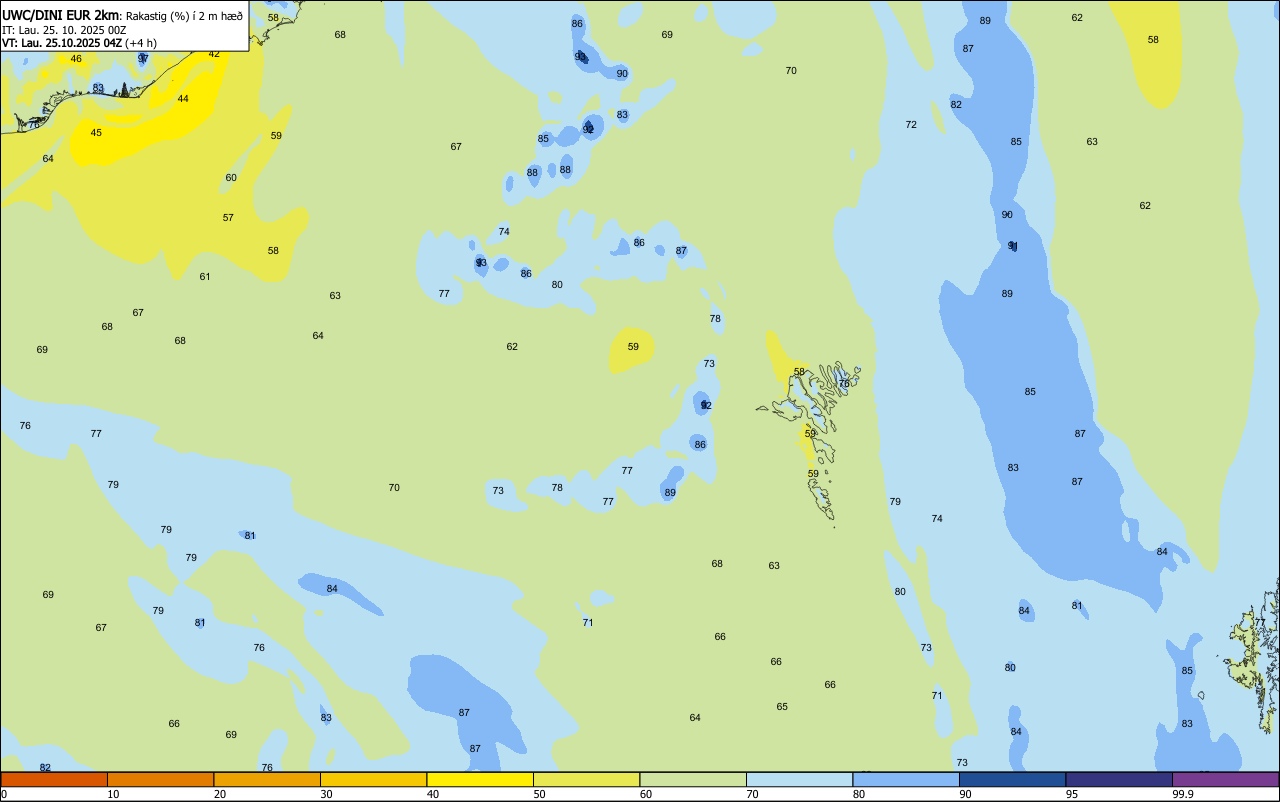The width and height of the screenshot is (1280, 802).
Task: Select the 'VT: Lau. 25.10.2025 04Z' line
Action: (62, 43)
